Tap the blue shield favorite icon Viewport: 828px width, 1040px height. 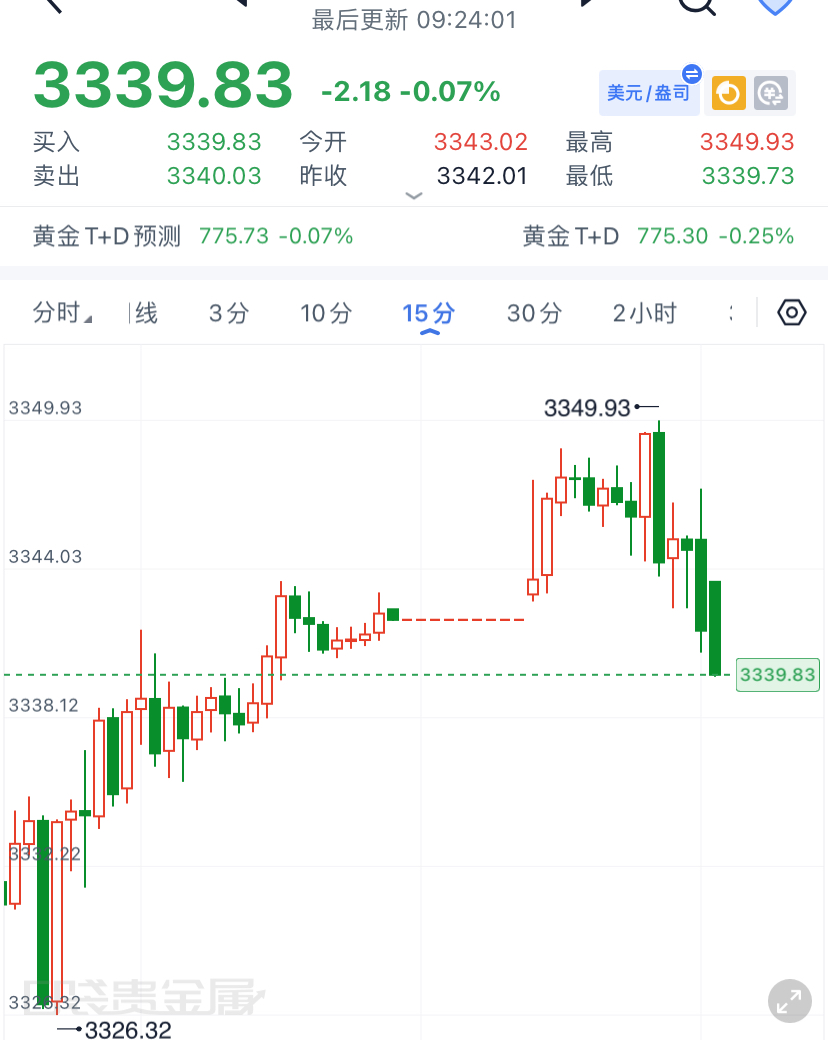(x=775, y=5)
